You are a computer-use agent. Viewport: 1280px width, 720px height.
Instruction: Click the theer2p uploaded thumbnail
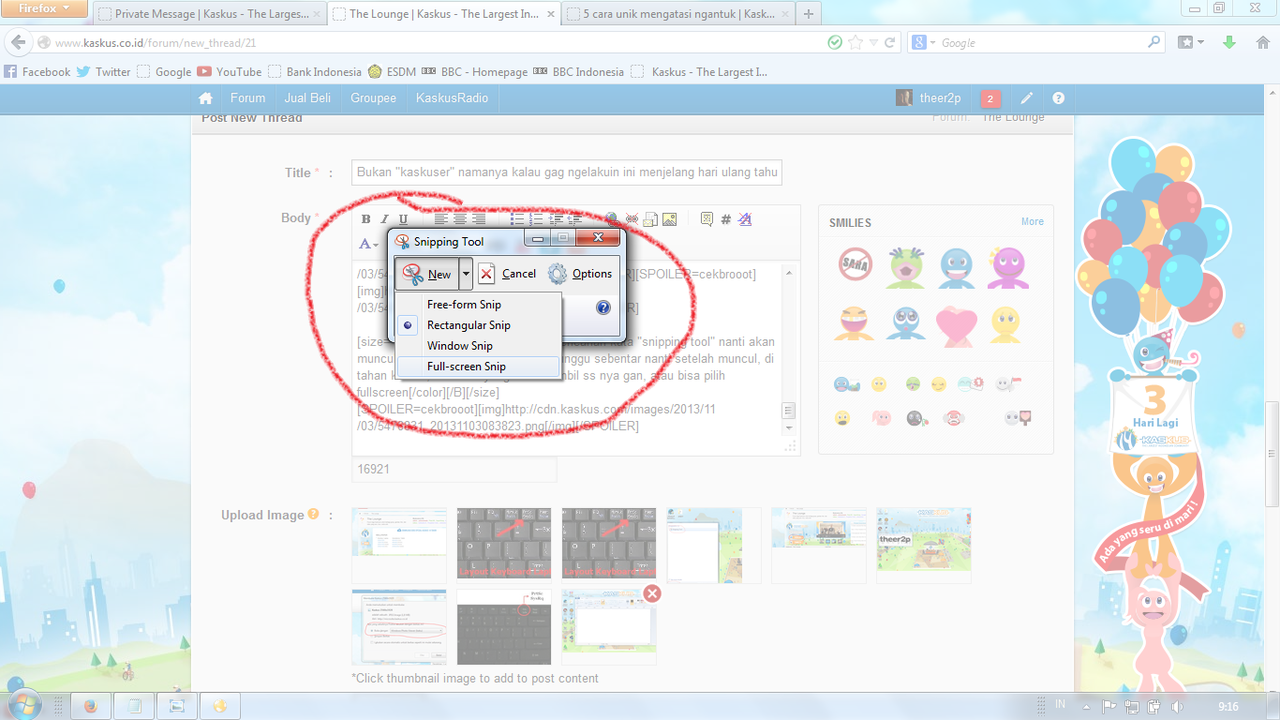[924, 545]
